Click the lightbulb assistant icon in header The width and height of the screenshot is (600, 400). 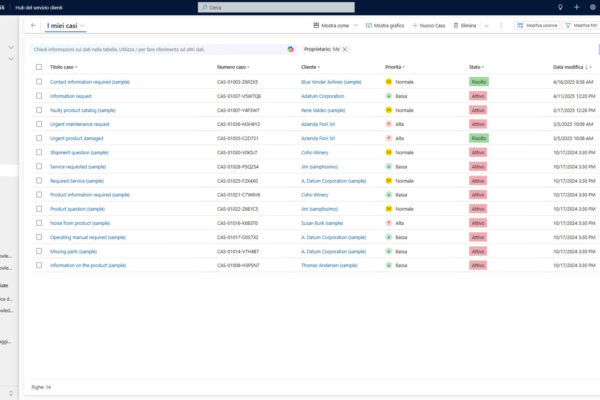pos(560,7)
